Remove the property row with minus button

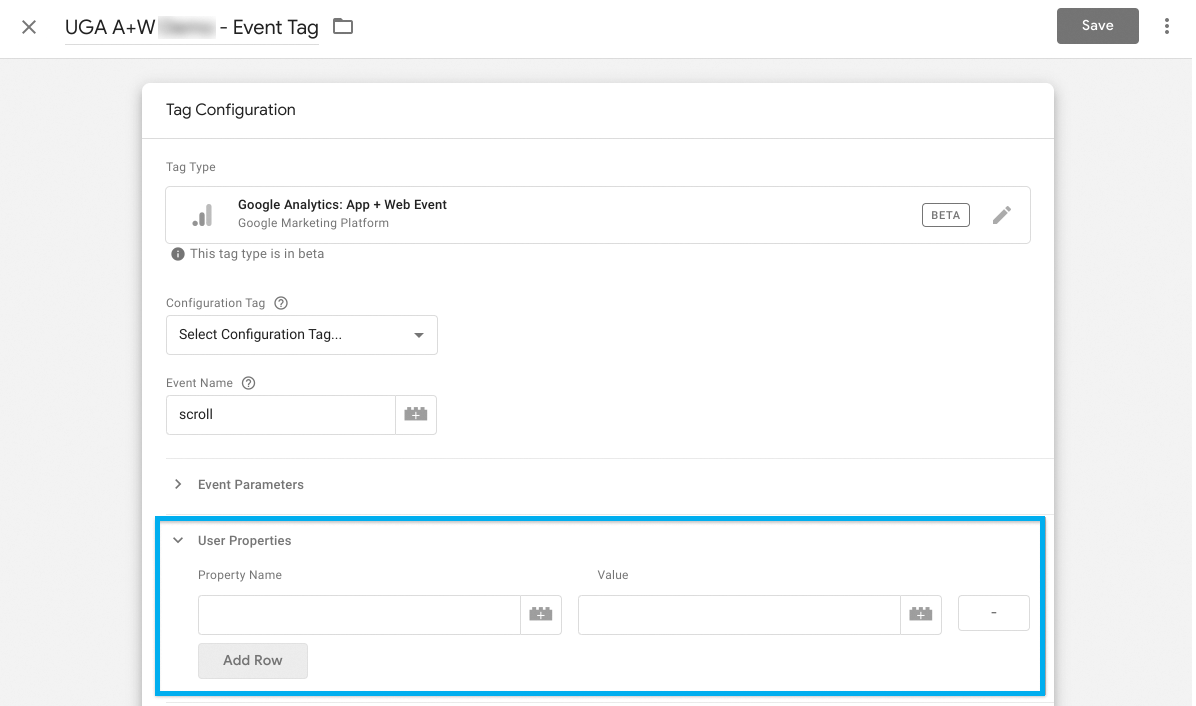tap(993, 614)
